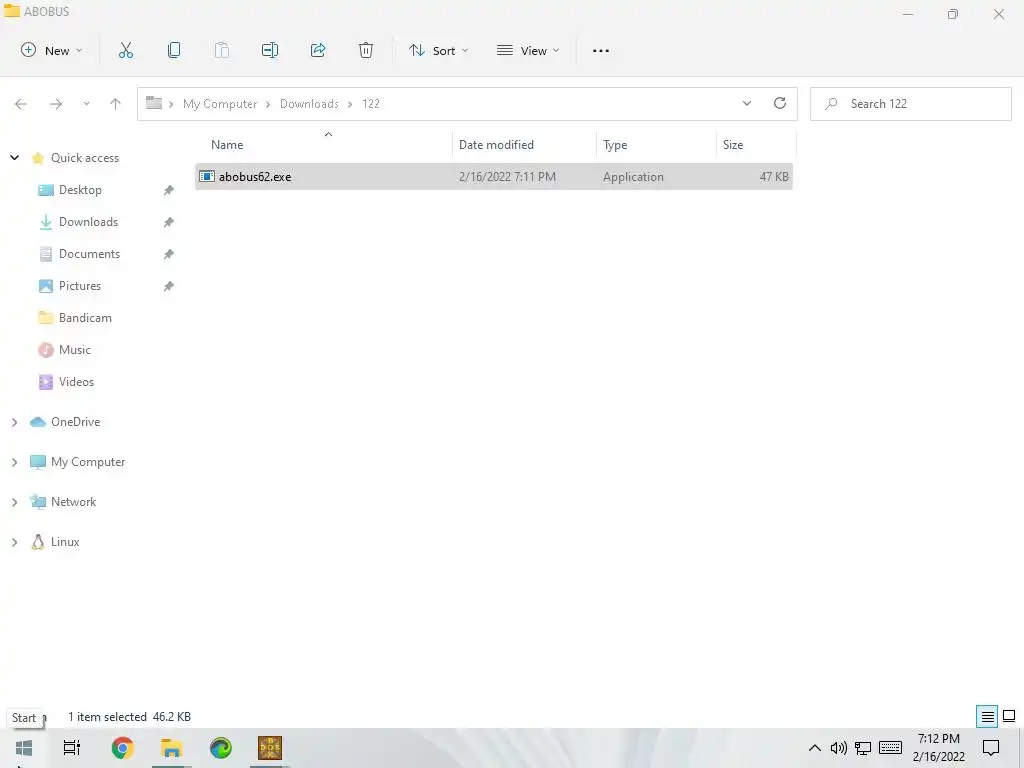Screen dimensions: 1024x768
Task: Launch Microsoft Edge from the taskbar
Action: click(x=221, y=748)
